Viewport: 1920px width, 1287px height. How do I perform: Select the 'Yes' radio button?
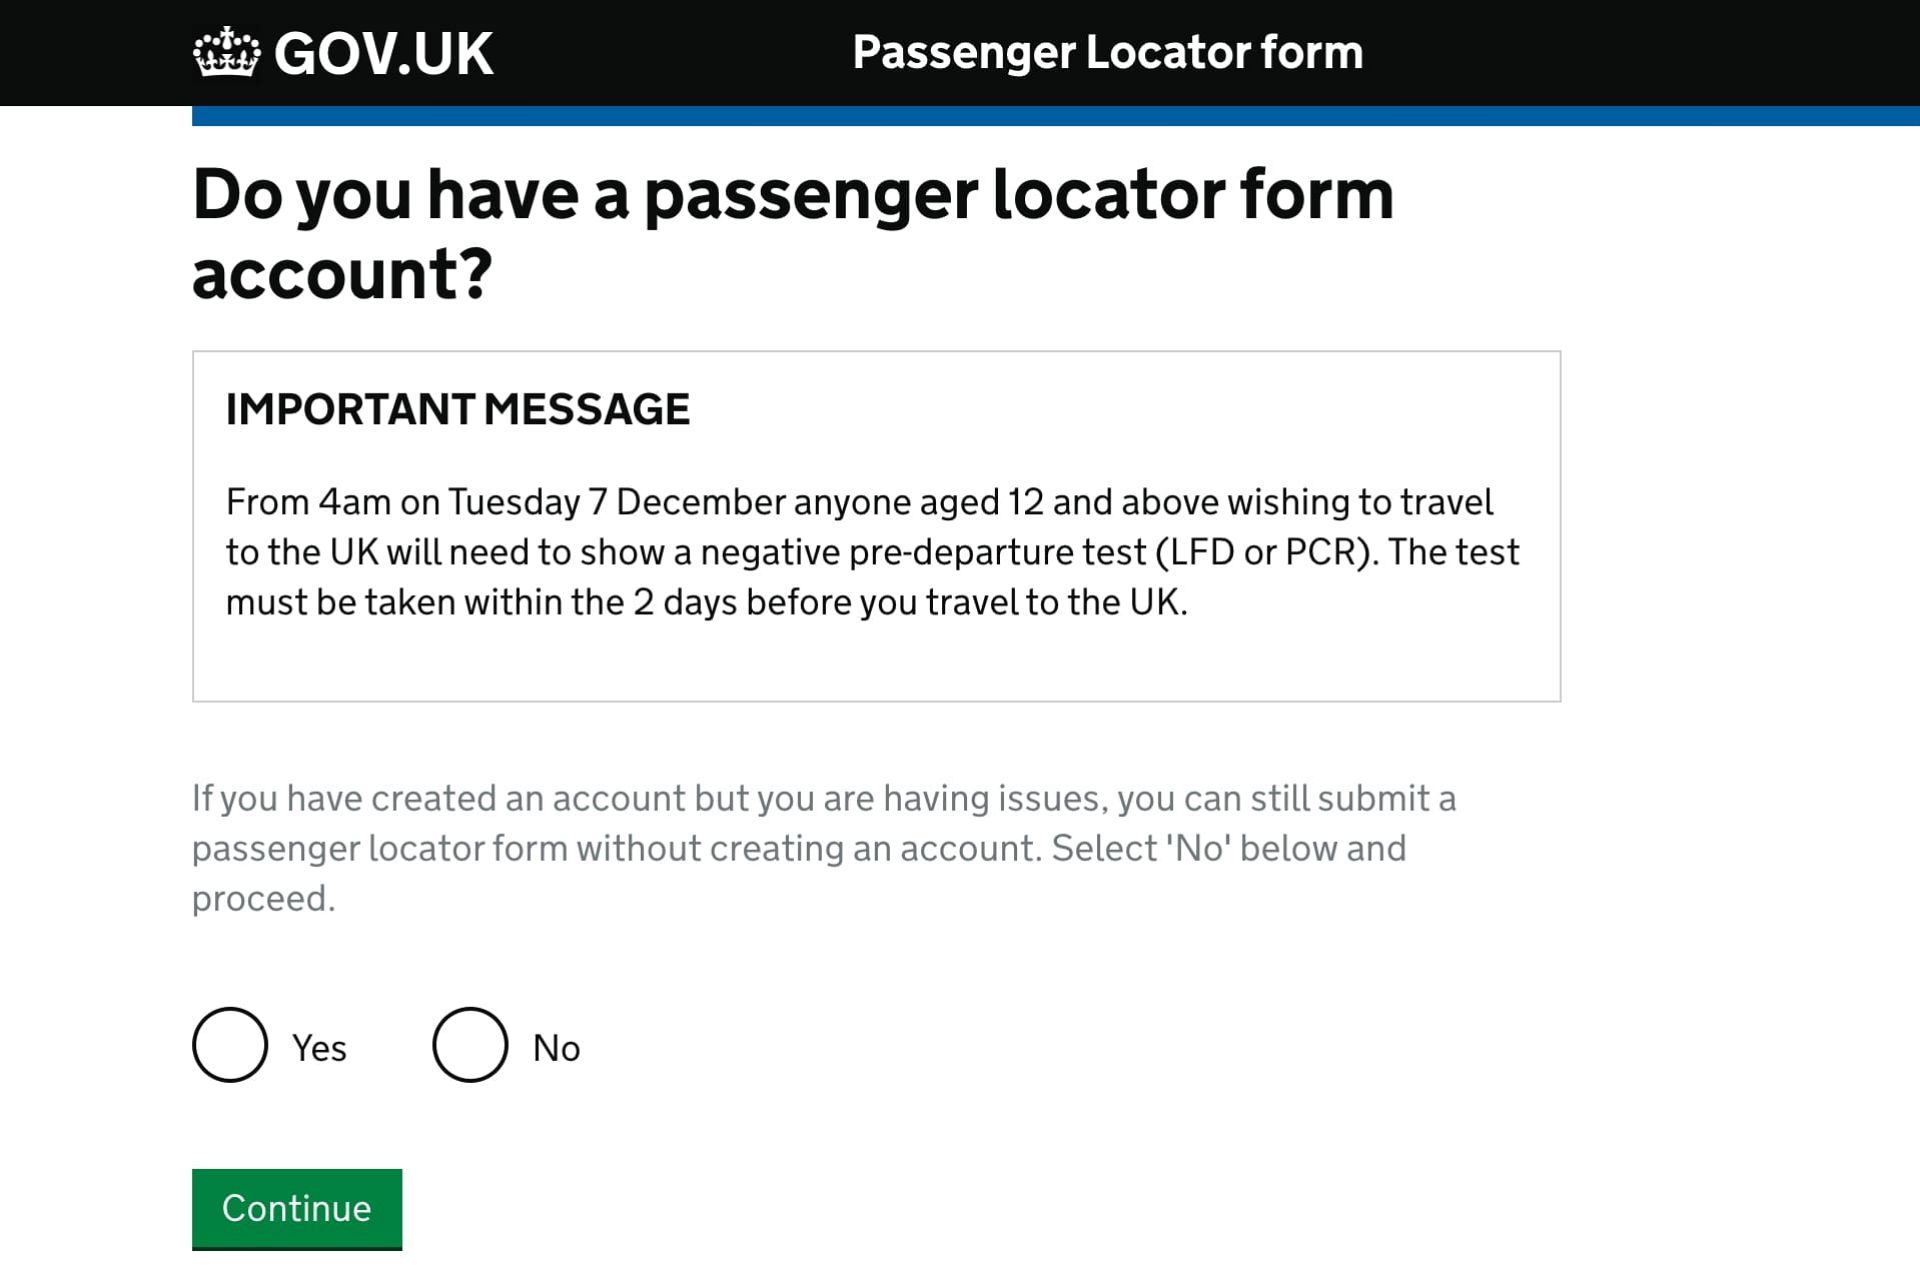click(x=229, y=1046)
